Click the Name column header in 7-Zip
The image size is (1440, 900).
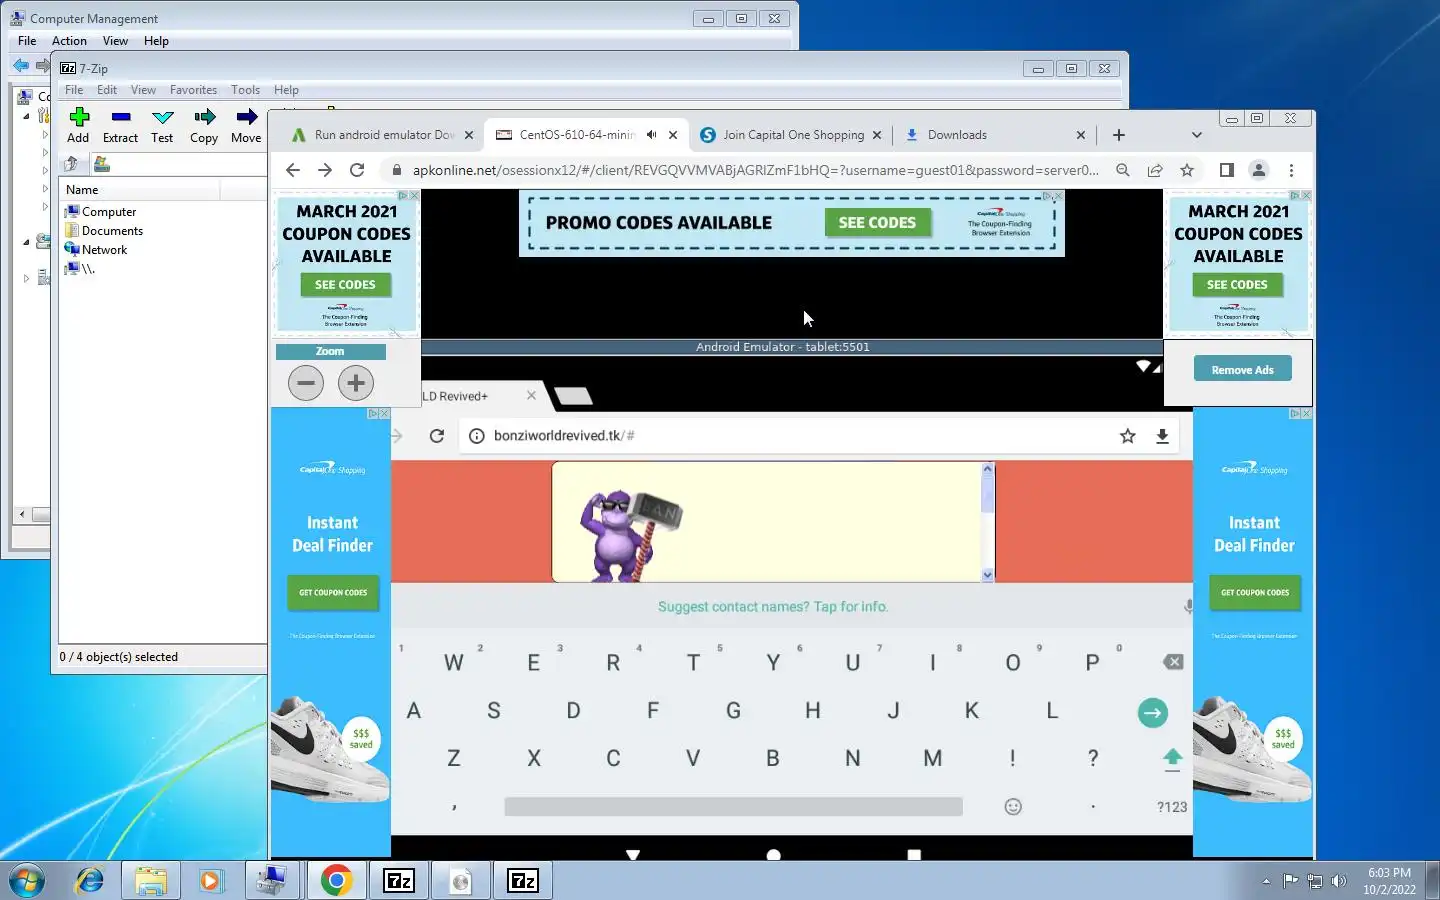140,190
